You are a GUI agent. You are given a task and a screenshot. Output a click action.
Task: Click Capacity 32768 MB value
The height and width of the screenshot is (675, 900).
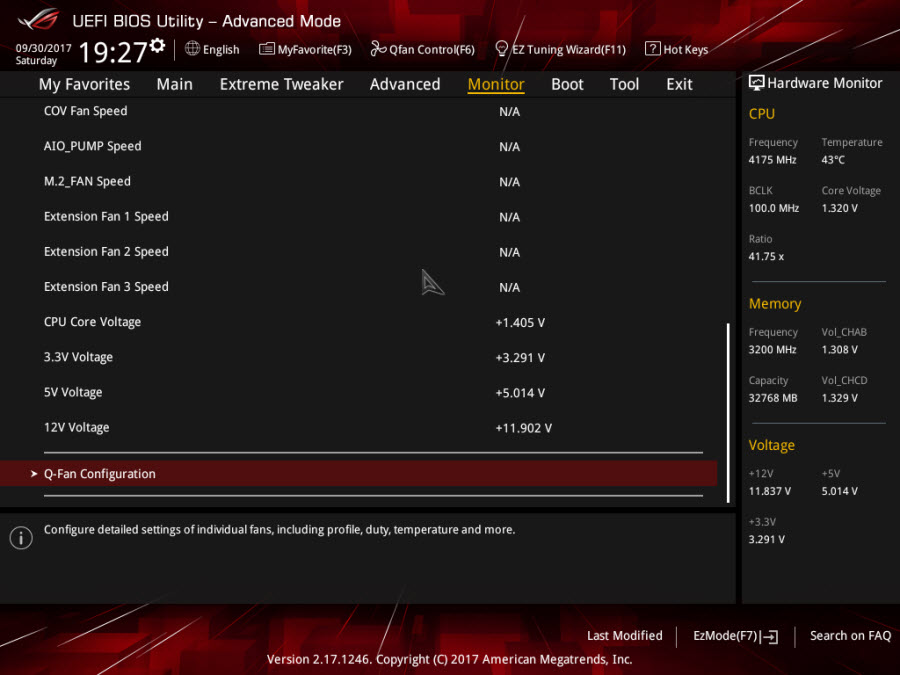[x=773, y=398]
